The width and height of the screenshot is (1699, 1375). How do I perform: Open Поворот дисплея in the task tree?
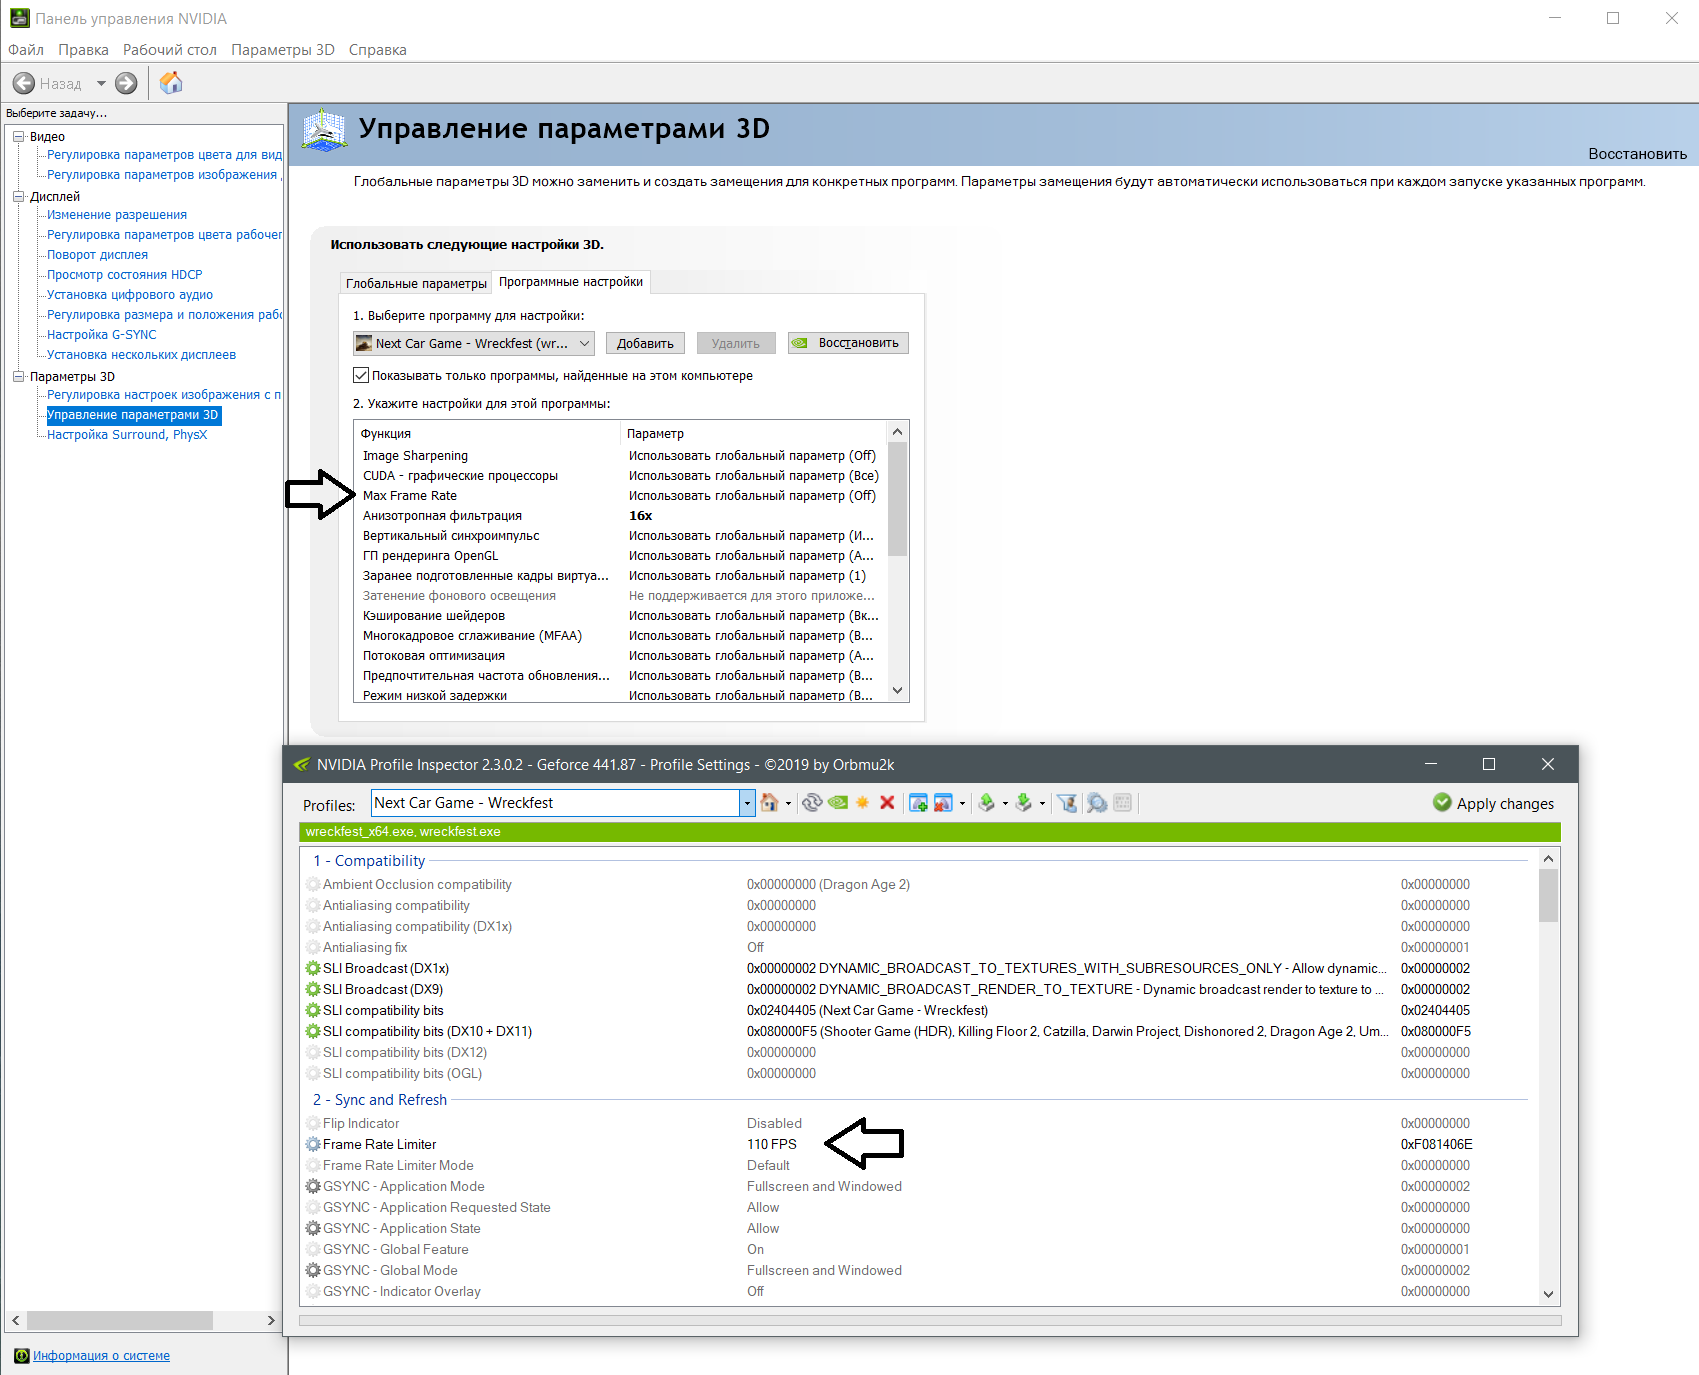(x=97, y=255)
